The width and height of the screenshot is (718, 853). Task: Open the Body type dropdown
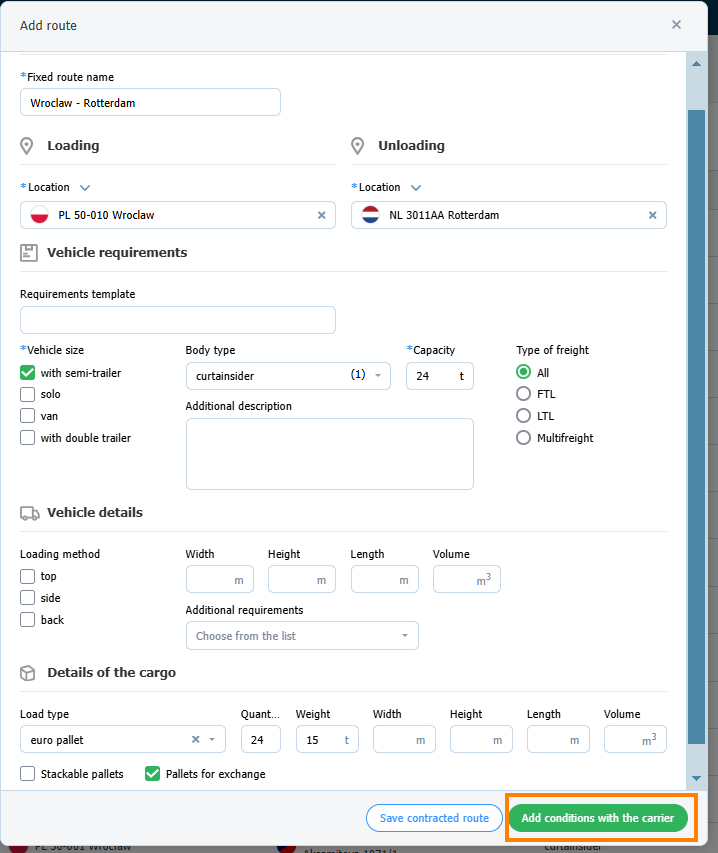pos(378,376)
